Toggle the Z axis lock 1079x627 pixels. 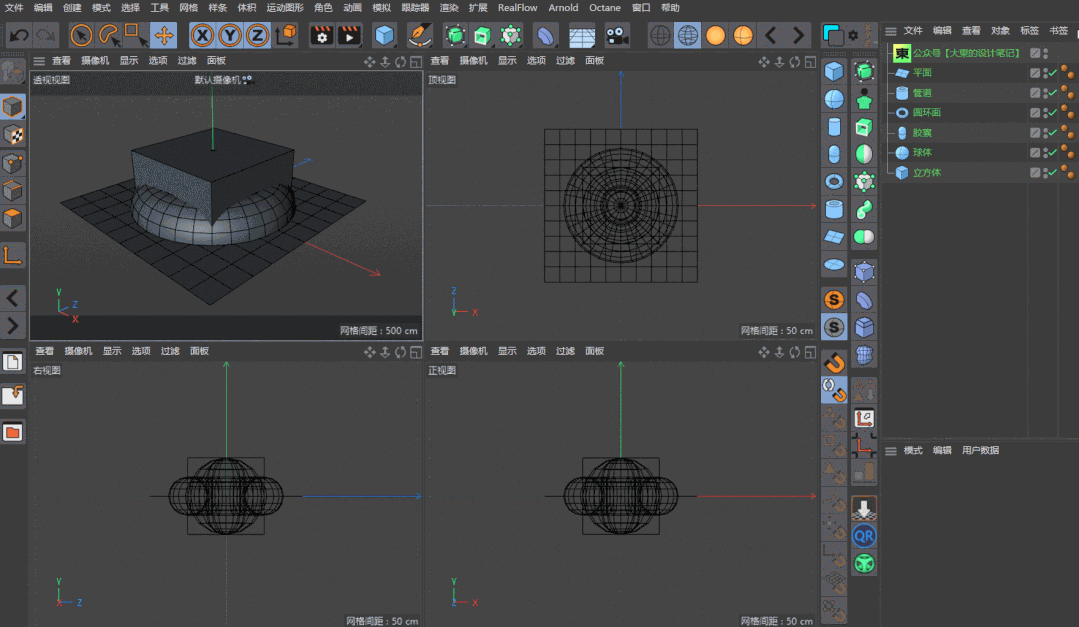click(257, 36)
